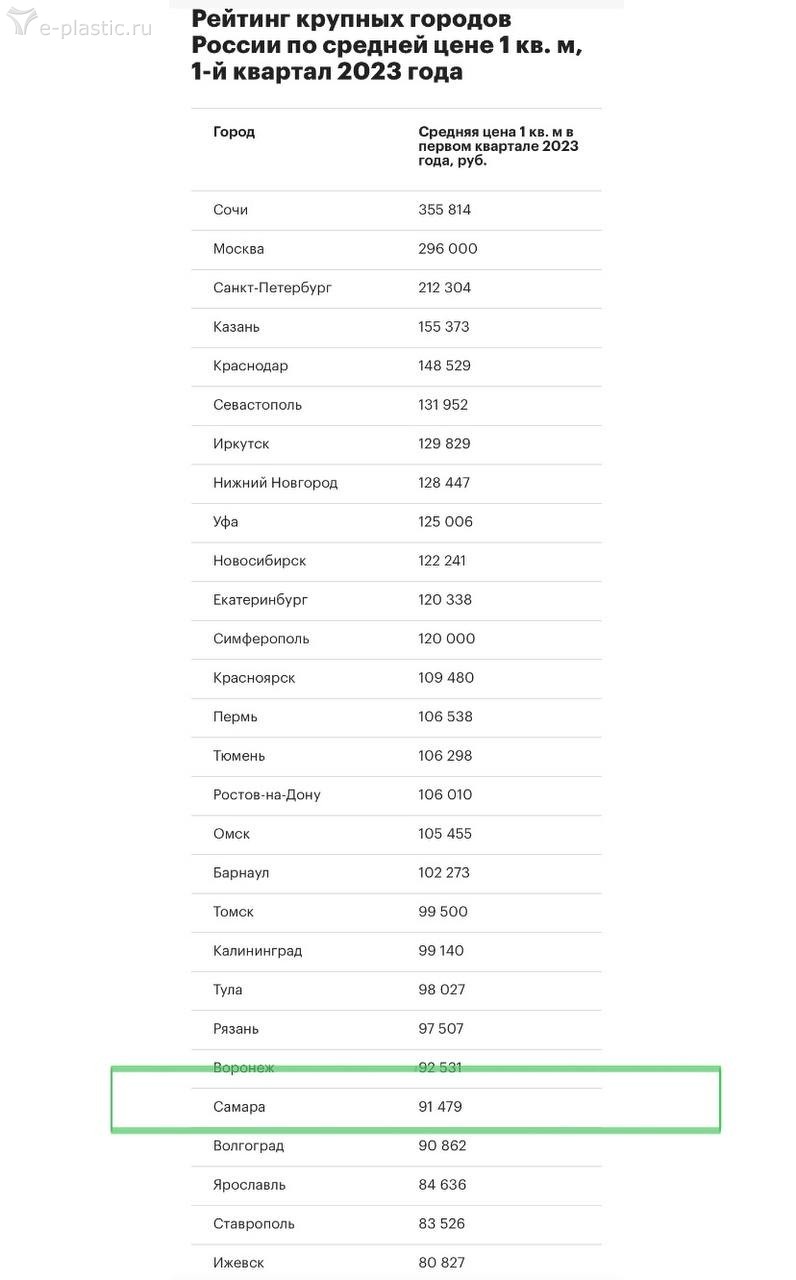Click the Екатеринбург price 120 338
The height and width of the screenshot is (1280, 796).
[x=445, y=600]
